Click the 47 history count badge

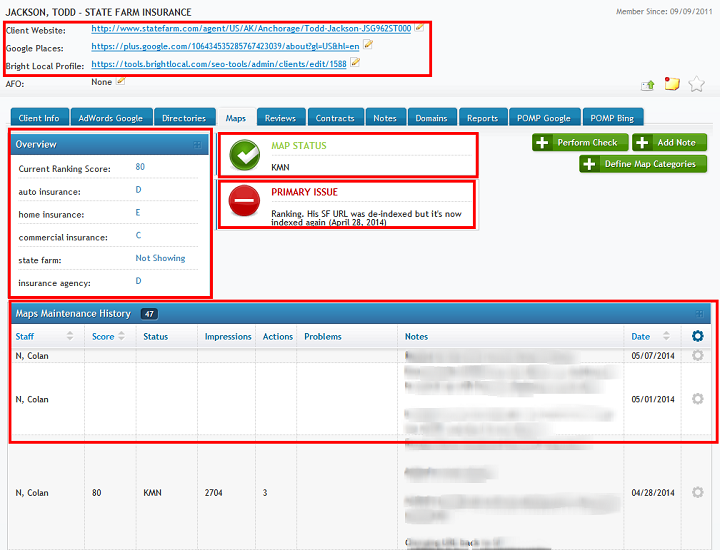(149, 314)
